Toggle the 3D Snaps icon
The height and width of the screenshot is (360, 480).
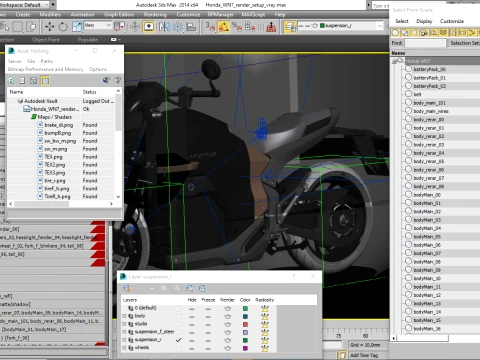(210, 26)
